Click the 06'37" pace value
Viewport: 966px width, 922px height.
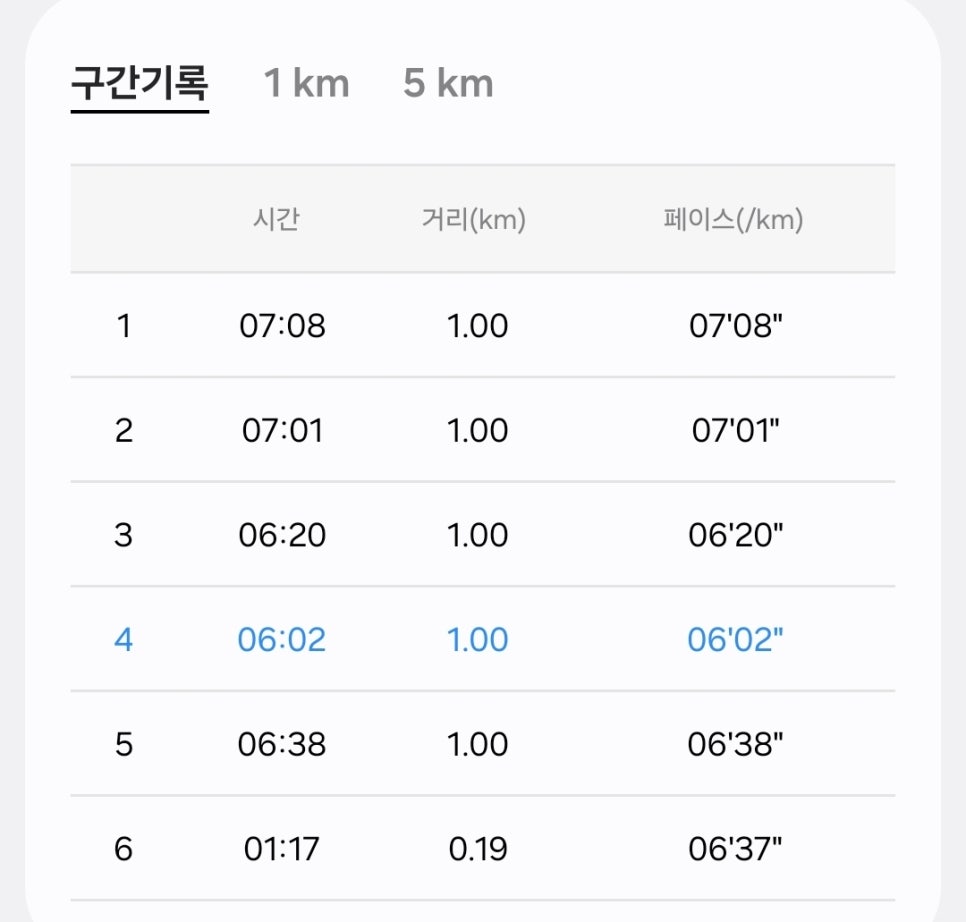(735, 849)
